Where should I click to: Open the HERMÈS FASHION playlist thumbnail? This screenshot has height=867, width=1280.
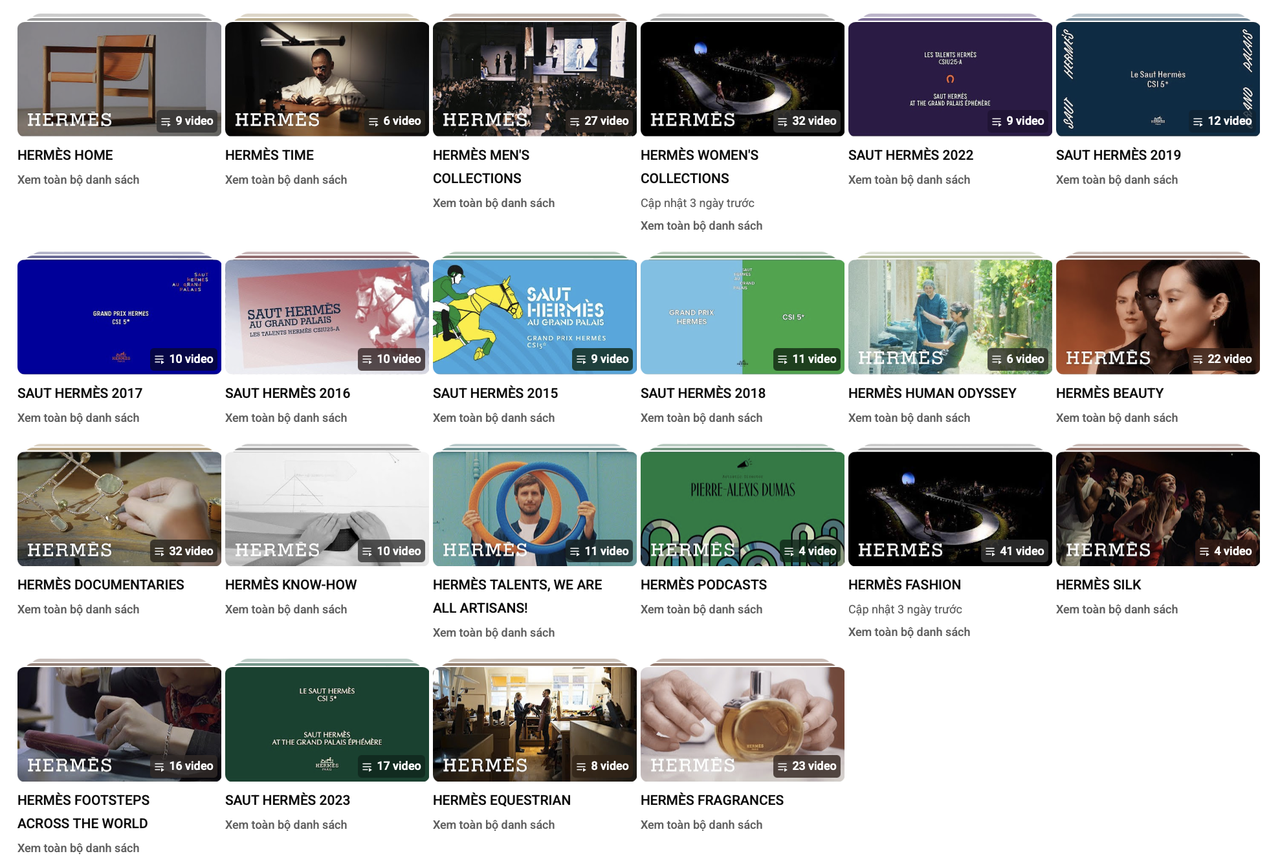(950, 509)
